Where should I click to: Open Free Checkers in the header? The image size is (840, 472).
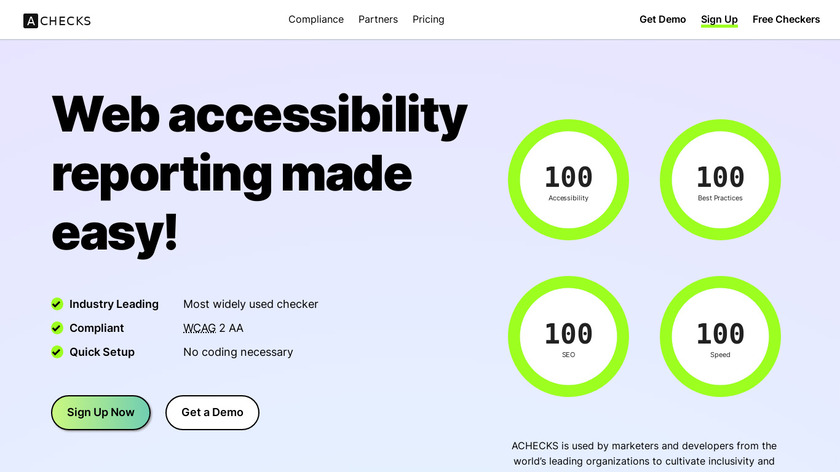pyautogui.click(x=786, y=20)
